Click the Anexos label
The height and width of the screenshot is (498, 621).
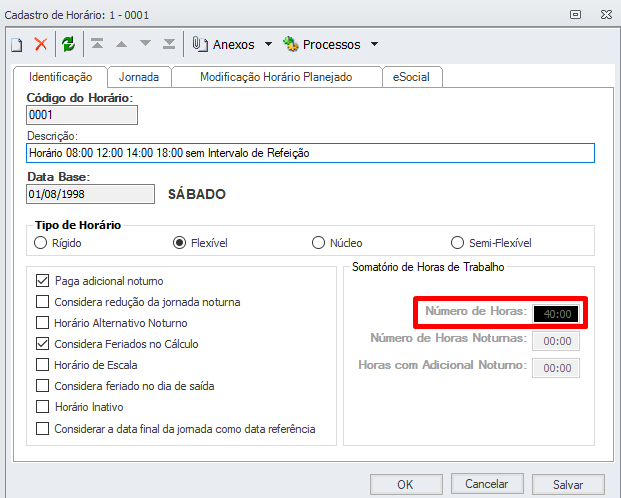pyautogui.click(x=234, y=44)
